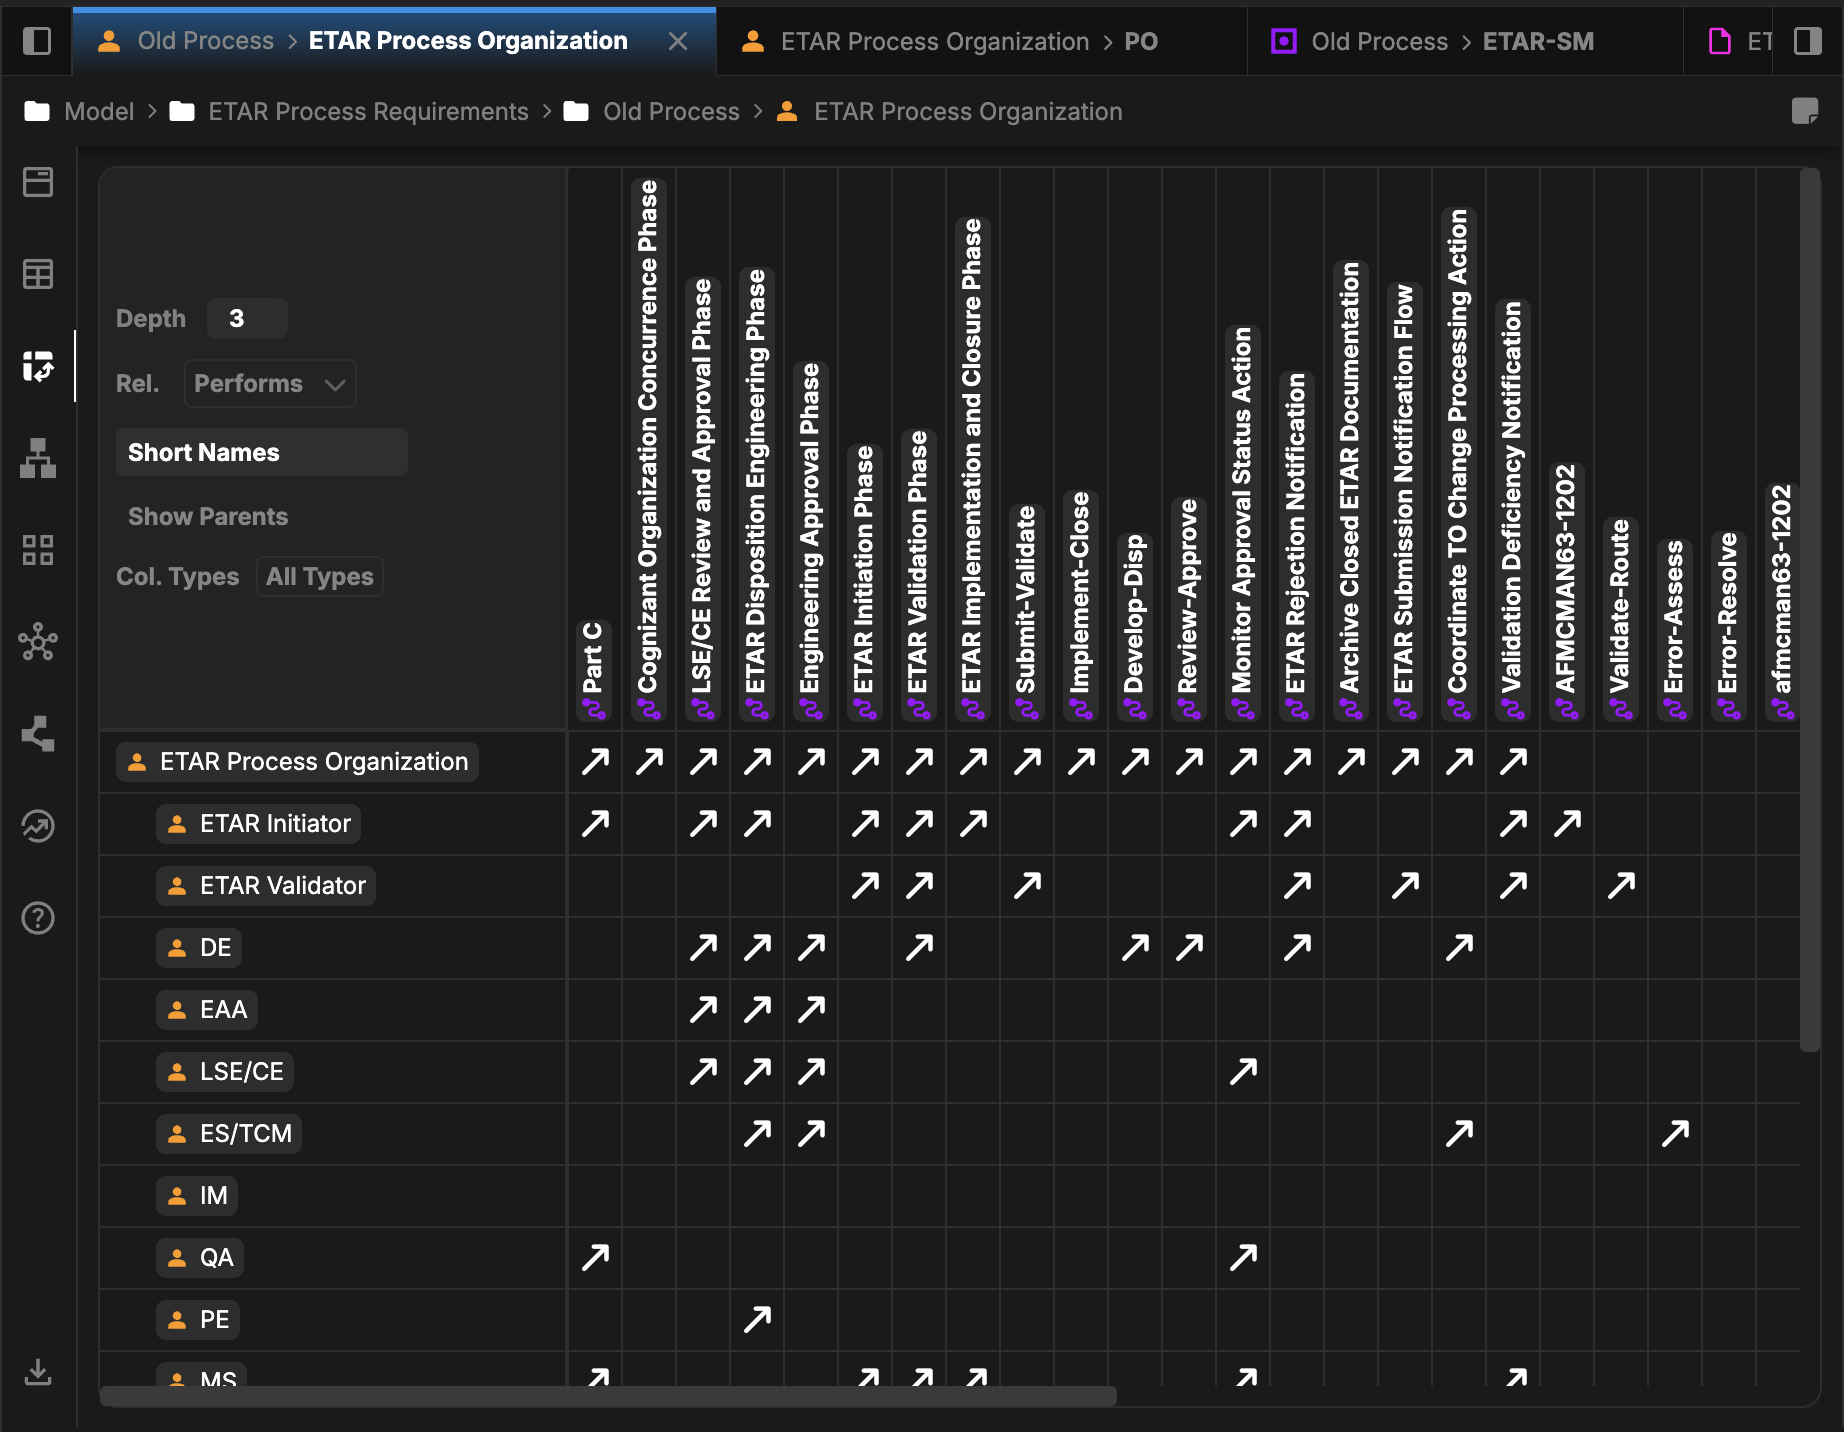The width and height of the screenshot is (1844, 1432).
Task: Select the DE row
Action: [199, 948]
